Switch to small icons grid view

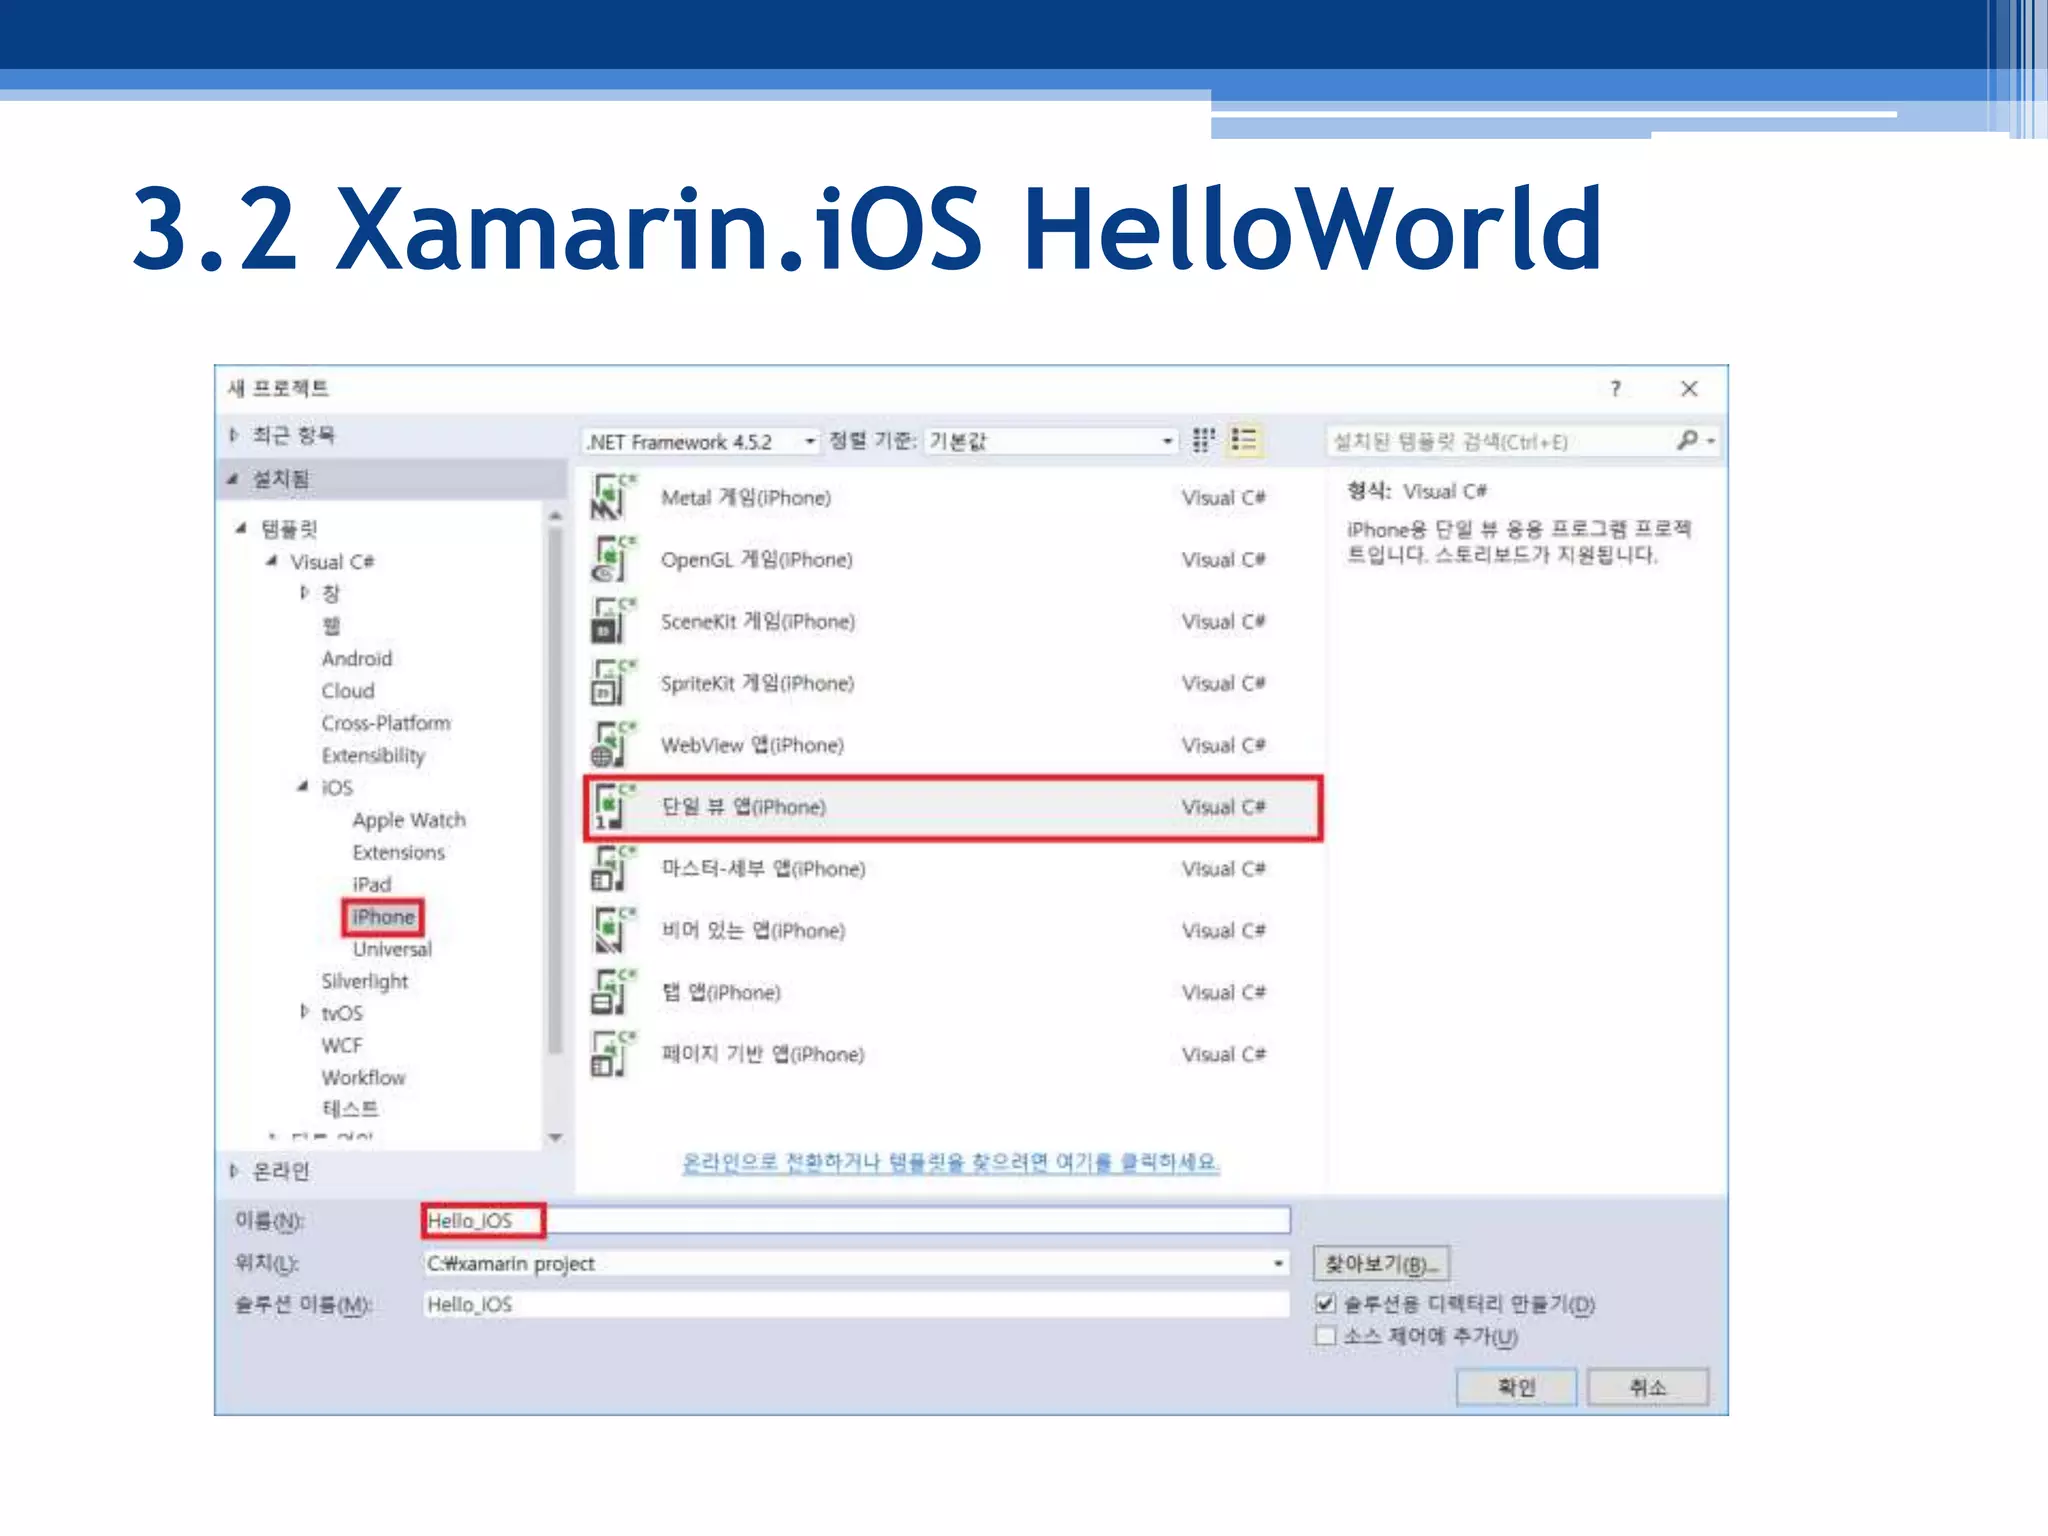pyautogui.click(x=1203, y=440)
